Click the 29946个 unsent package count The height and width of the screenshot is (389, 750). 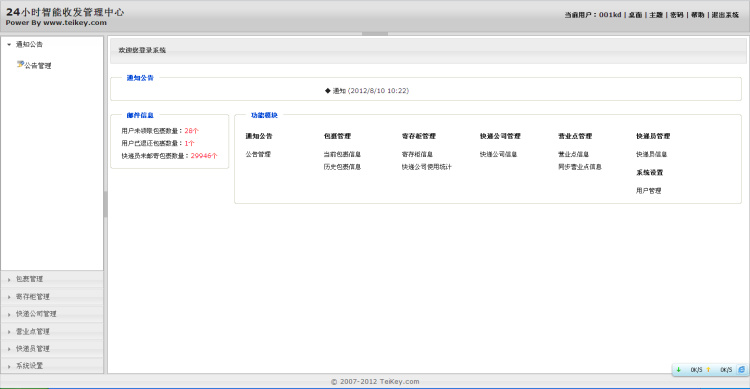point(204,156)
